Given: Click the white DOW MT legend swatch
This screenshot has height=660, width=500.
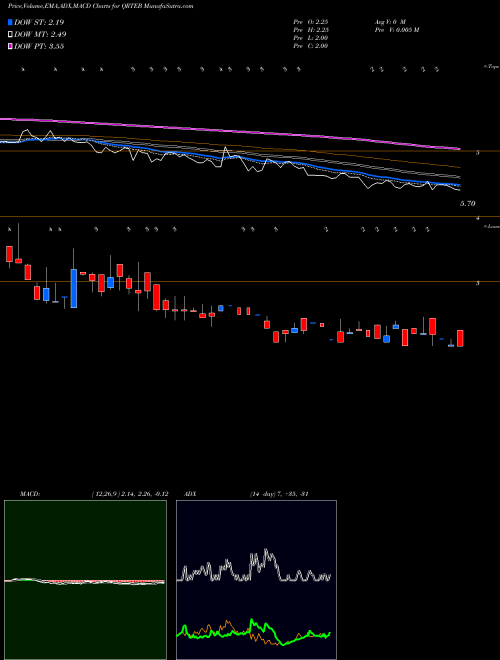Looking at the screenshot, I should (10, 35).
